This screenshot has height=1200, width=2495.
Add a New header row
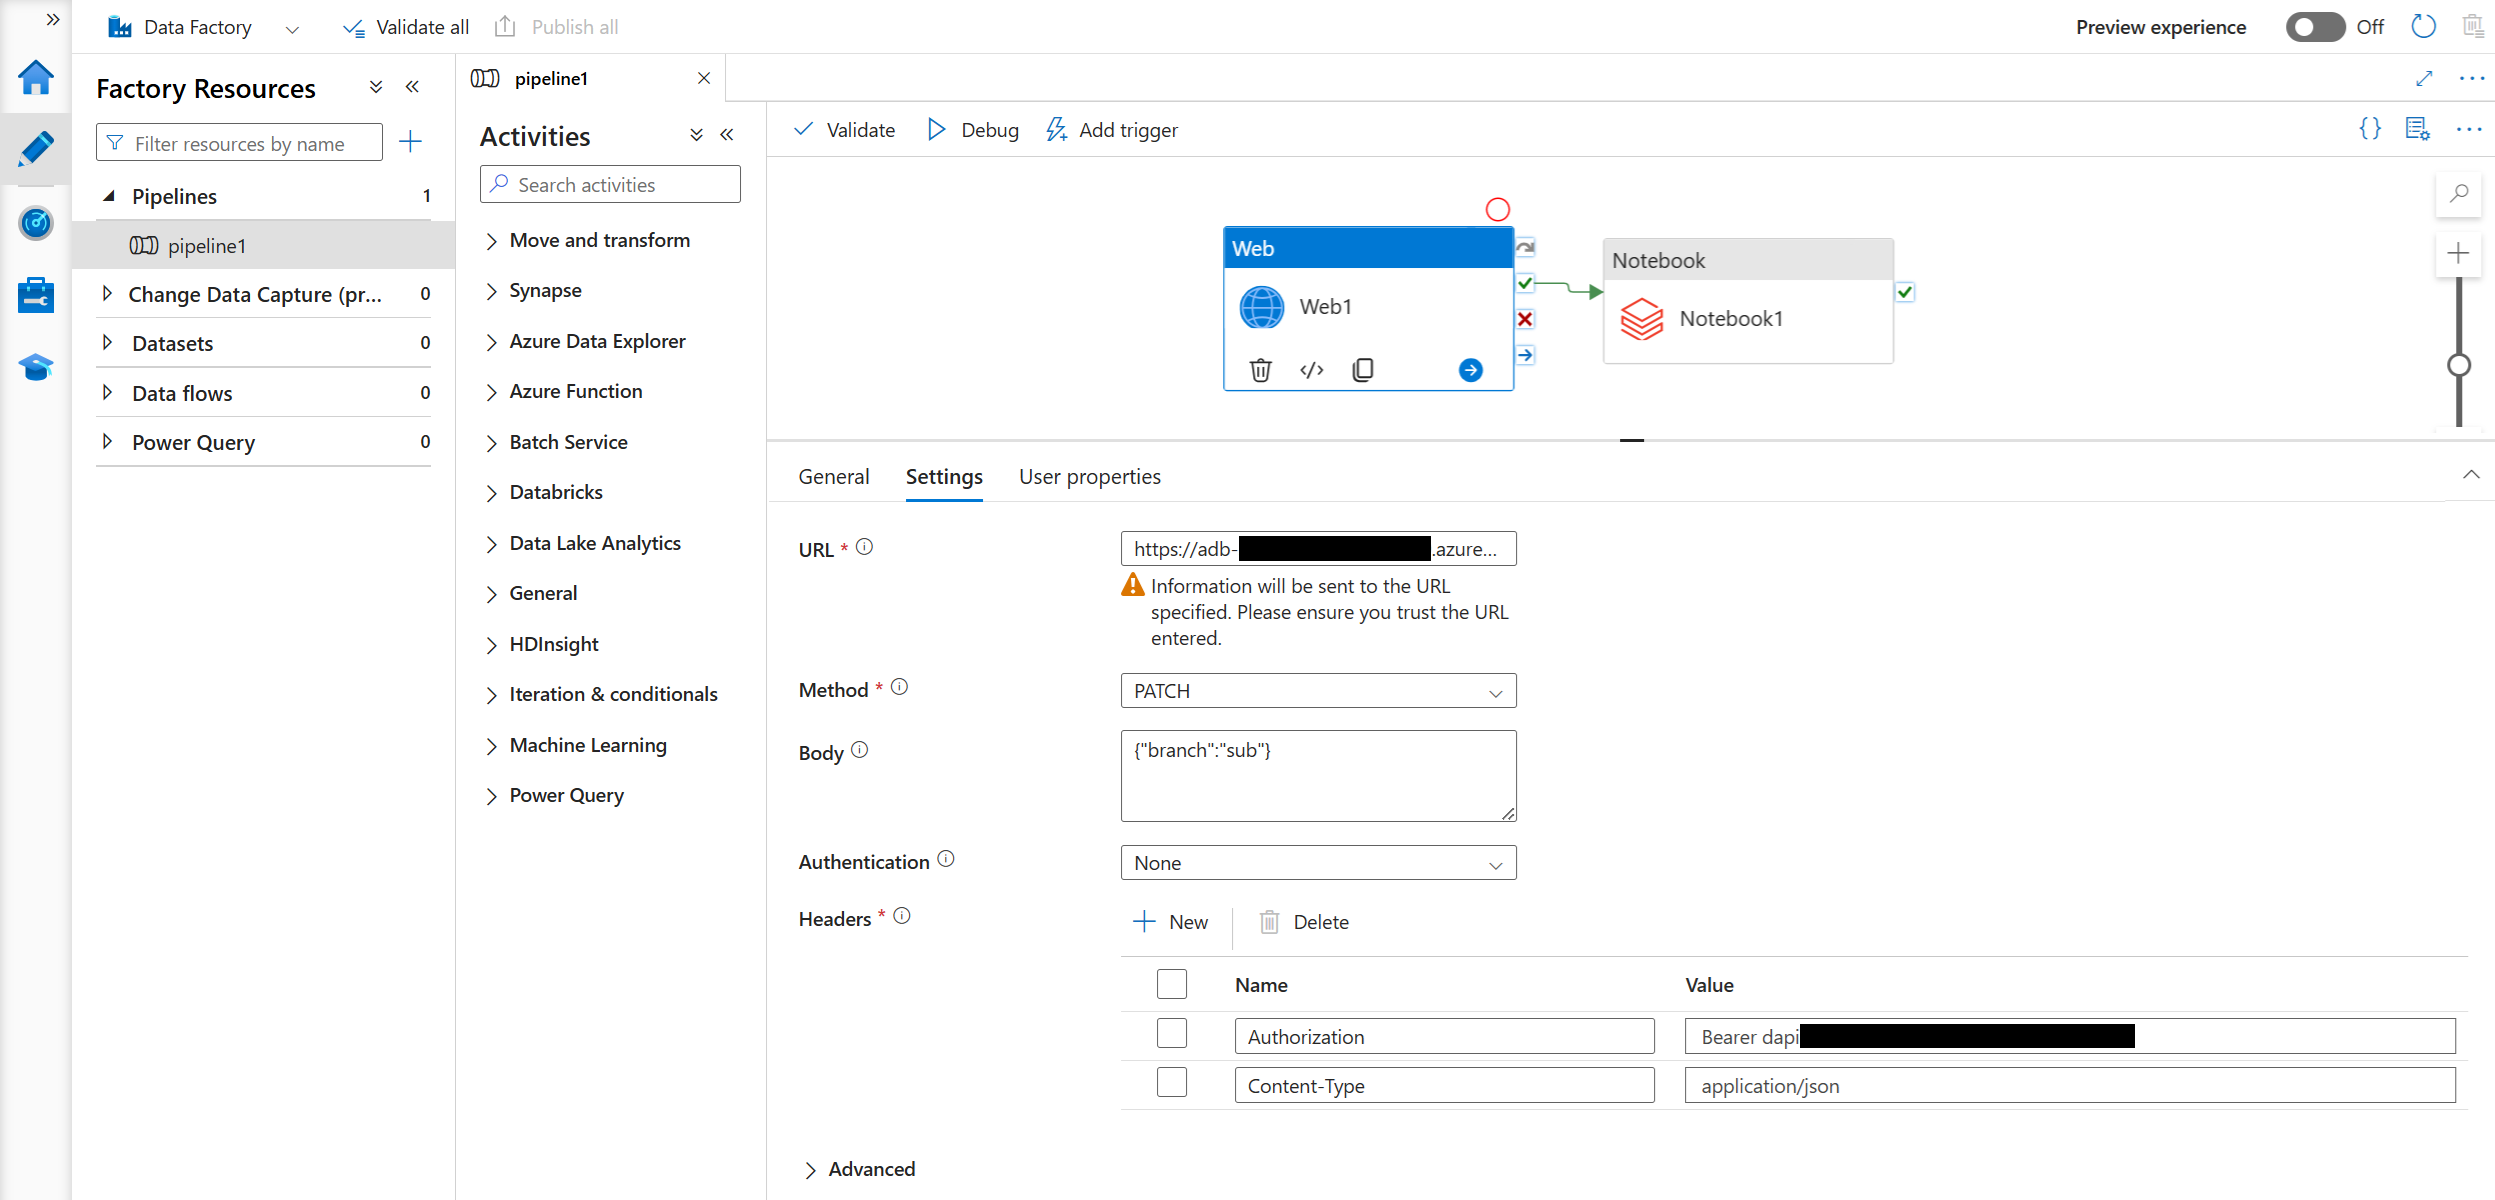(x=1171, y=922)
